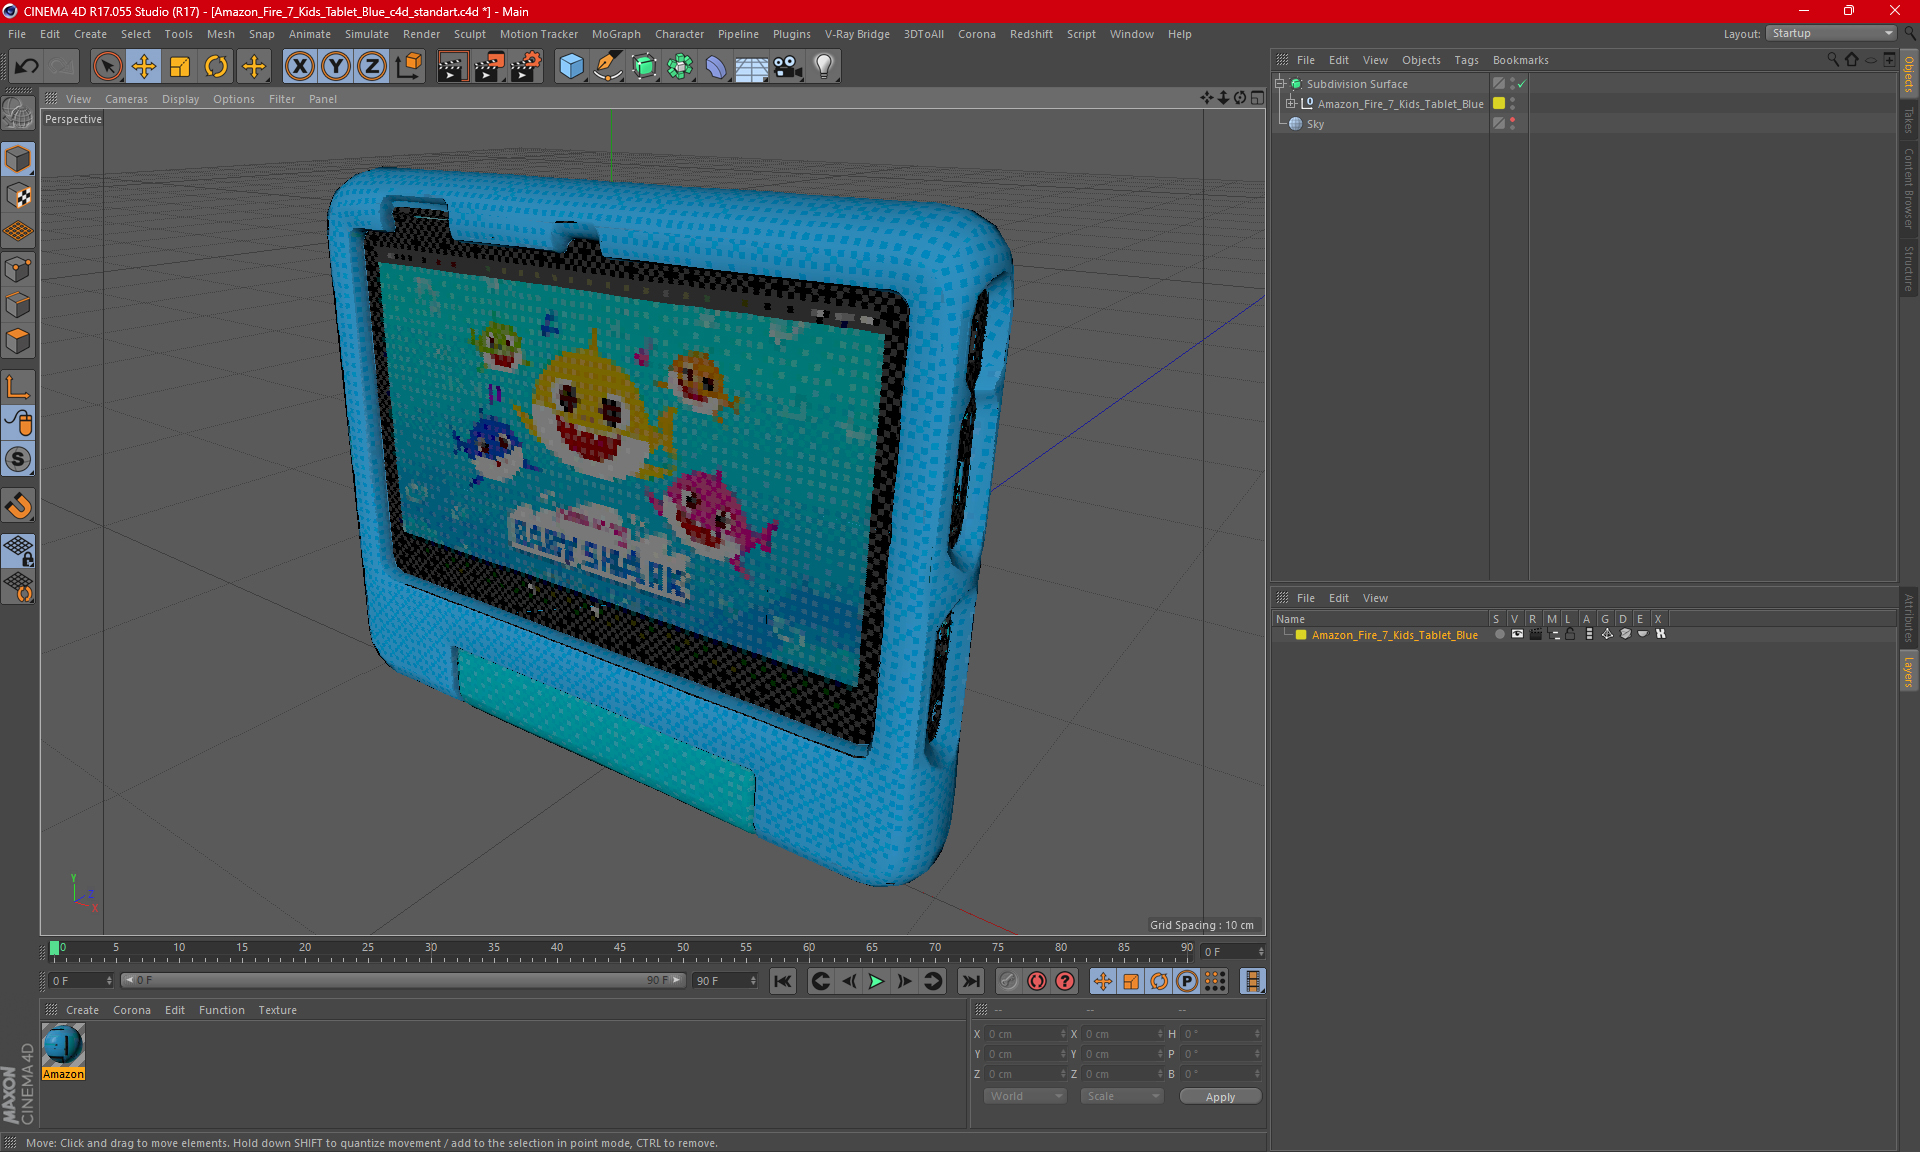Open the Layout Startup dropdown

(1832, 34)
